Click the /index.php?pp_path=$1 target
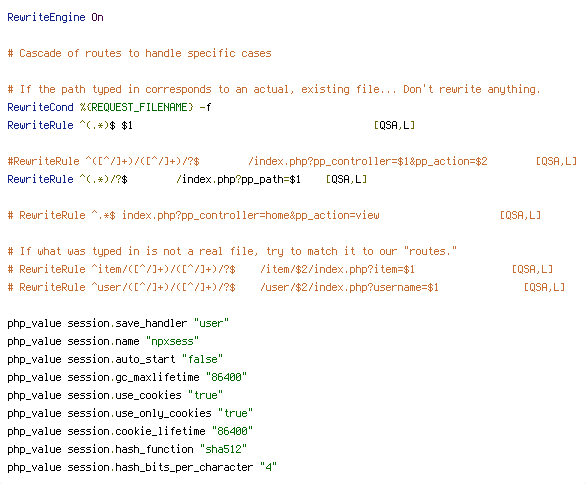This screenshot has height=484, width=586. (x=238, y=179)
